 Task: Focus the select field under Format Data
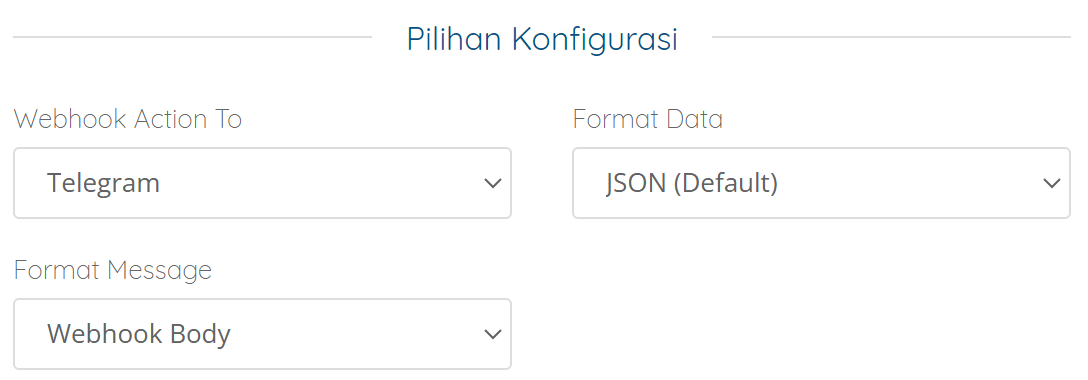(x=822, y=183)
